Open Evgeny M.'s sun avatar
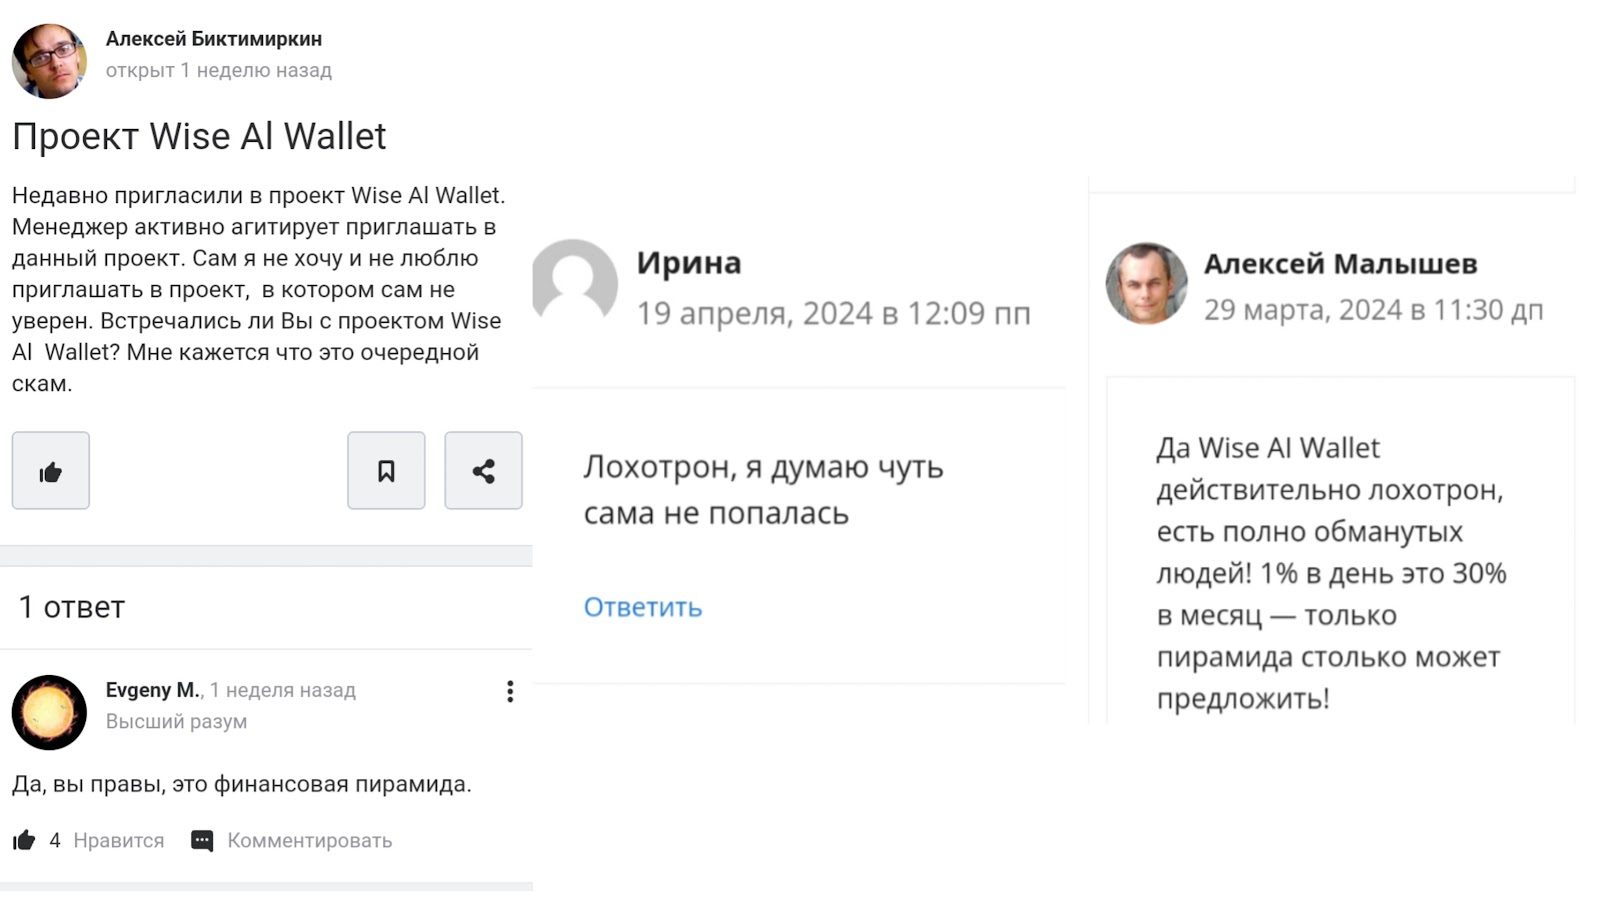The image size is (1600, 900). click(49, 713)
